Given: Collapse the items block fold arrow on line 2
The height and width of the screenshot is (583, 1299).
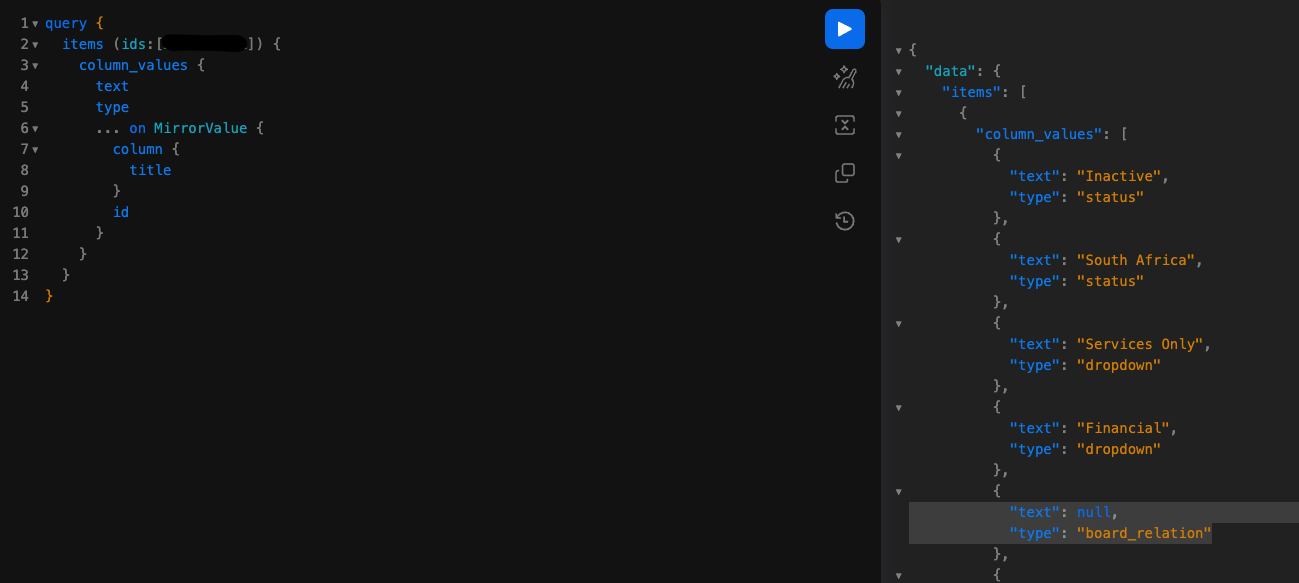Looking at the screenshot, I should pos(35,44).
